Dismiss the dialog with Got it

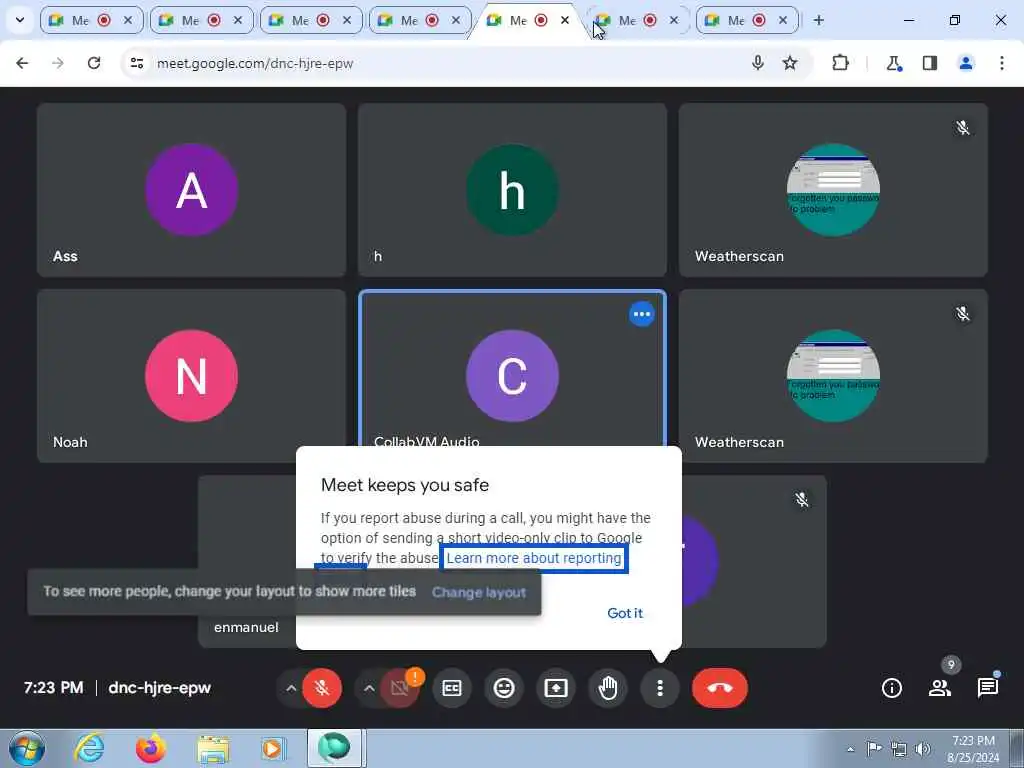tap(625, 613)
